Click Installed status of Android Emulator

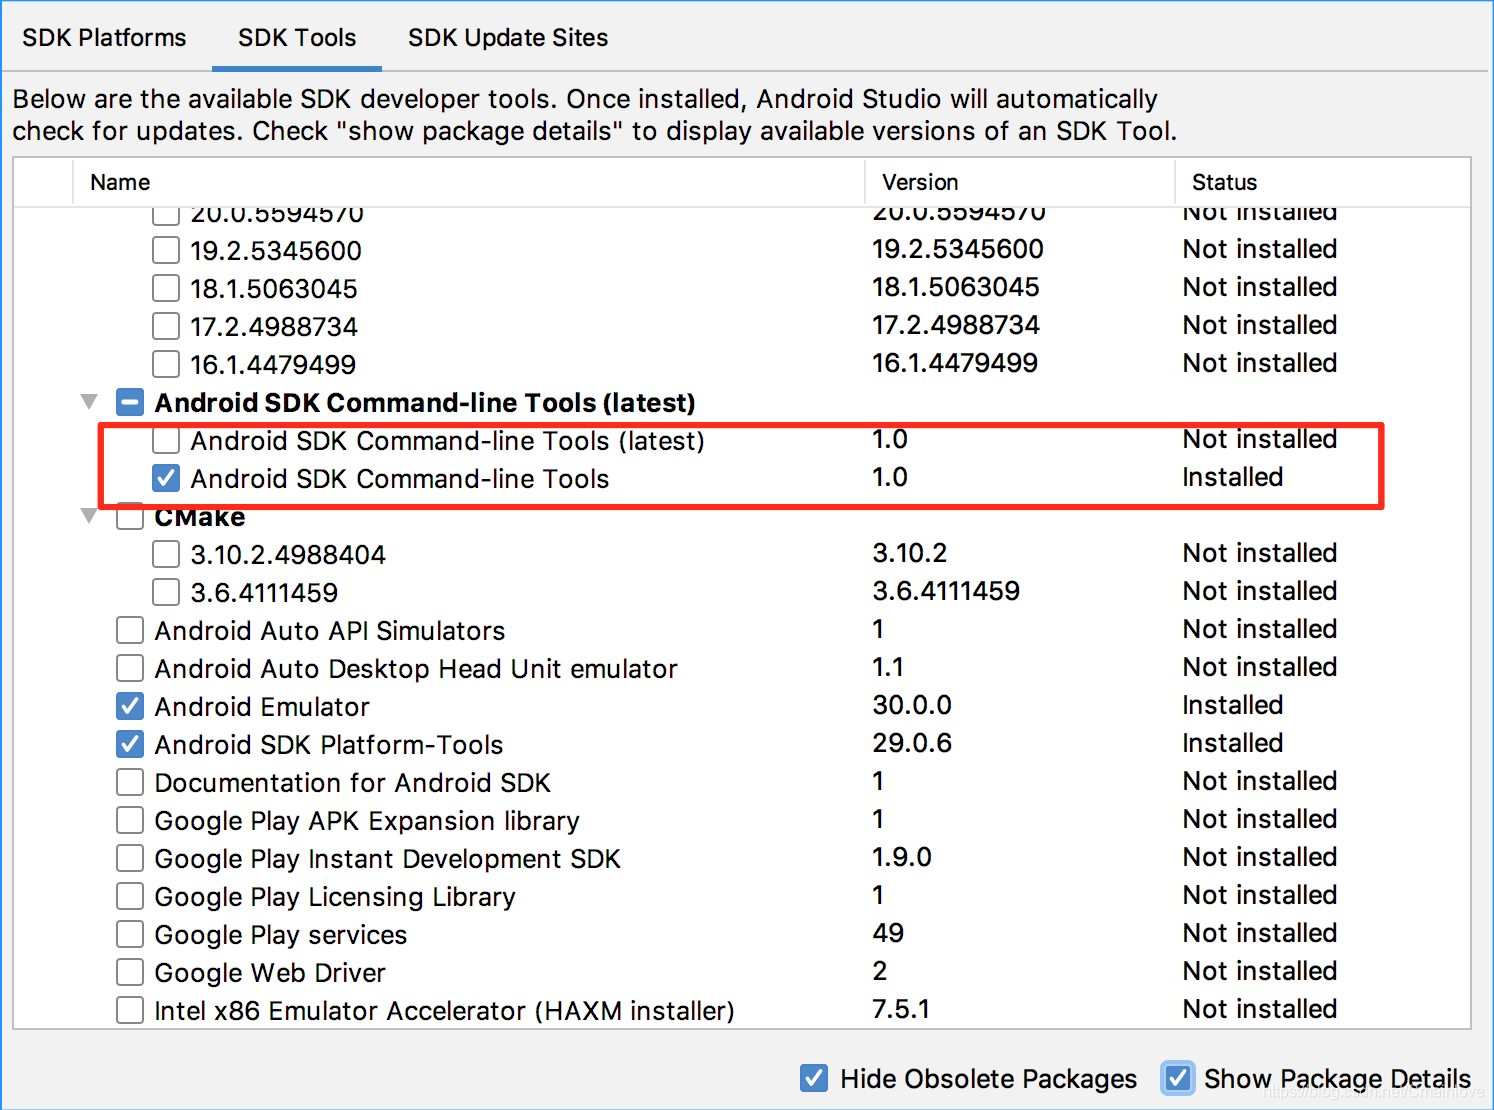point(1233,705)
